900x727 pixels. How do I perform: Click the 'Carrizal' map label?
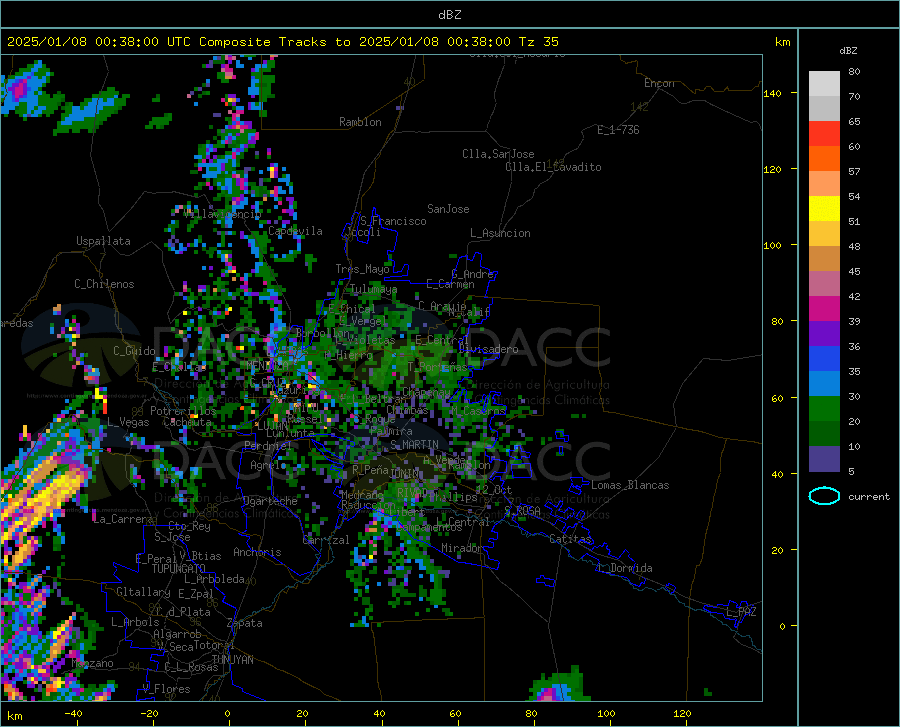pyautogui.click(x=326, y=540)
